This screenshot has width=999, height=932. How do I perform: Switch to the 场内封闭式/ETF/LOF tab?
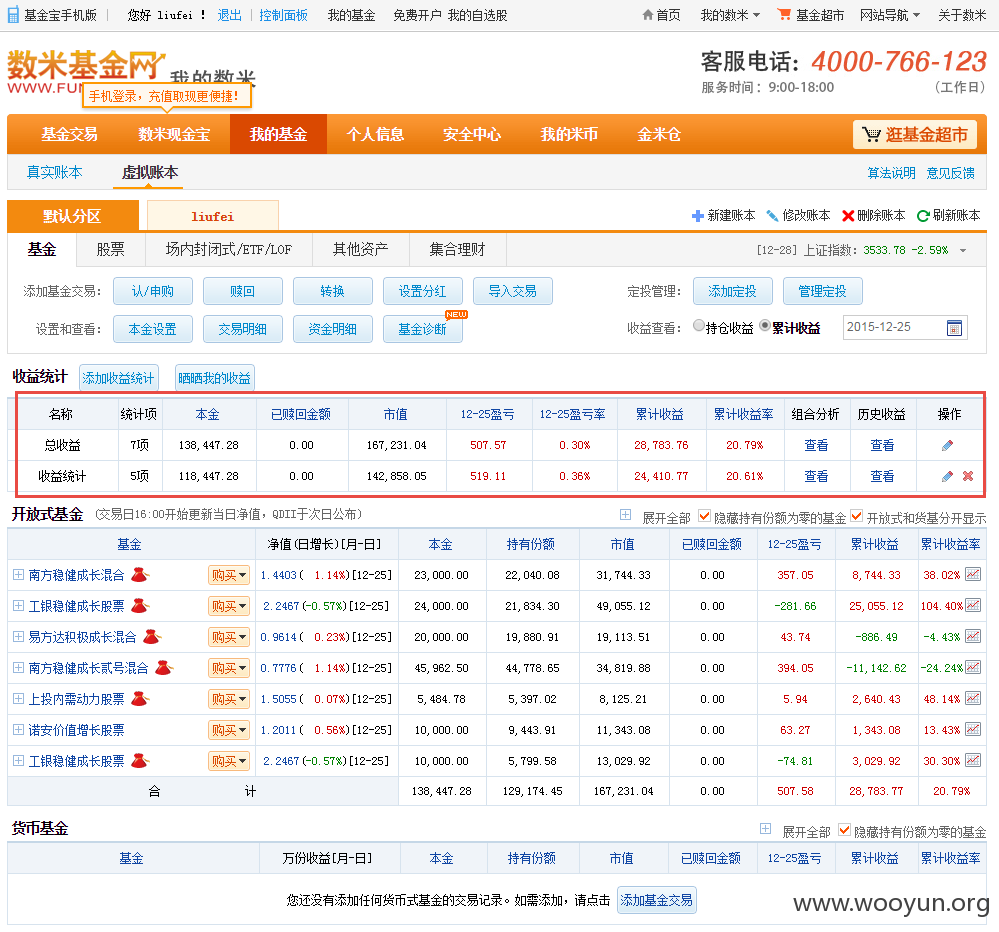pos(229,250)
